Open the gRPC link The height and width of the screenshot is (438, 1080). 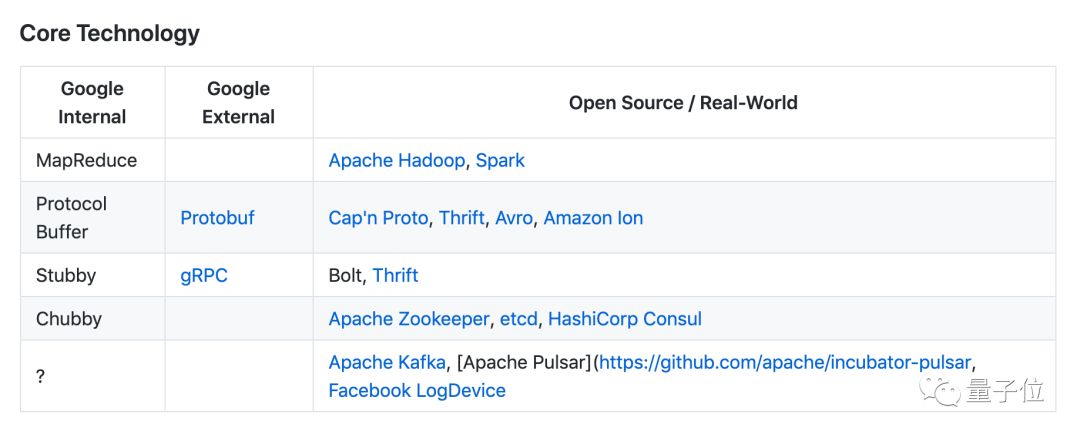coord(204,276)
